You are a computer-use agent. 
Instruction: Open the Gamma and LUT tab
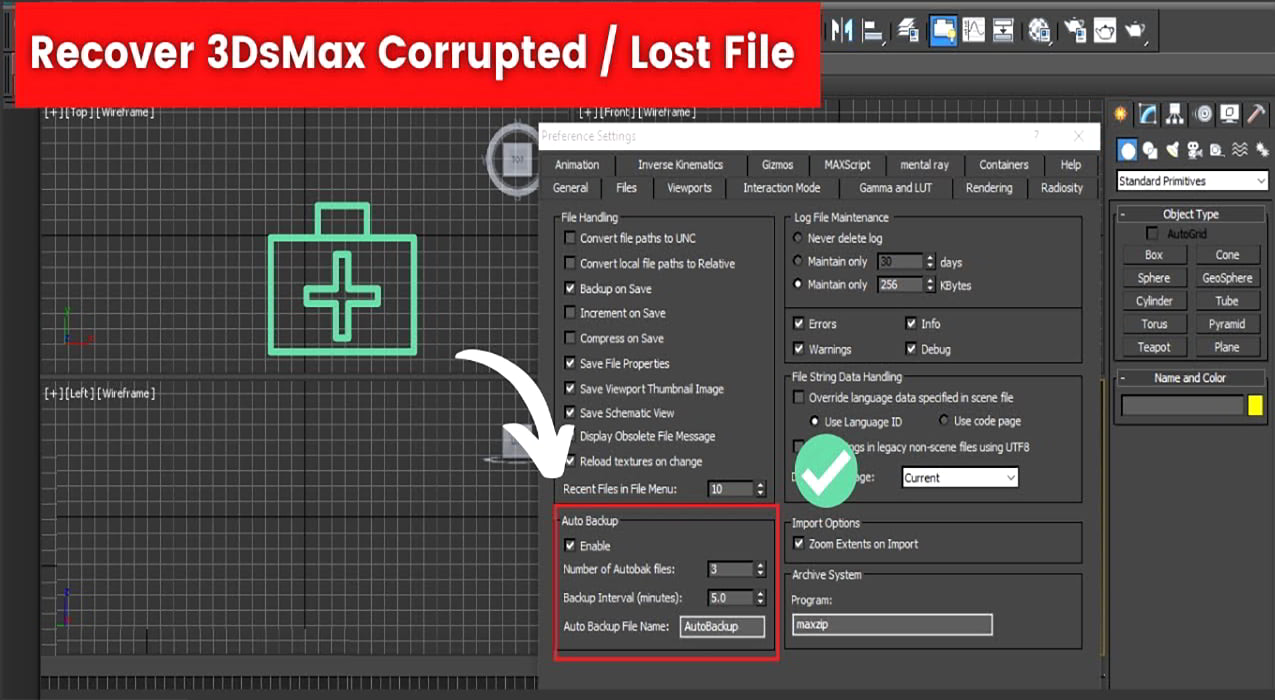tap(895, 188)
